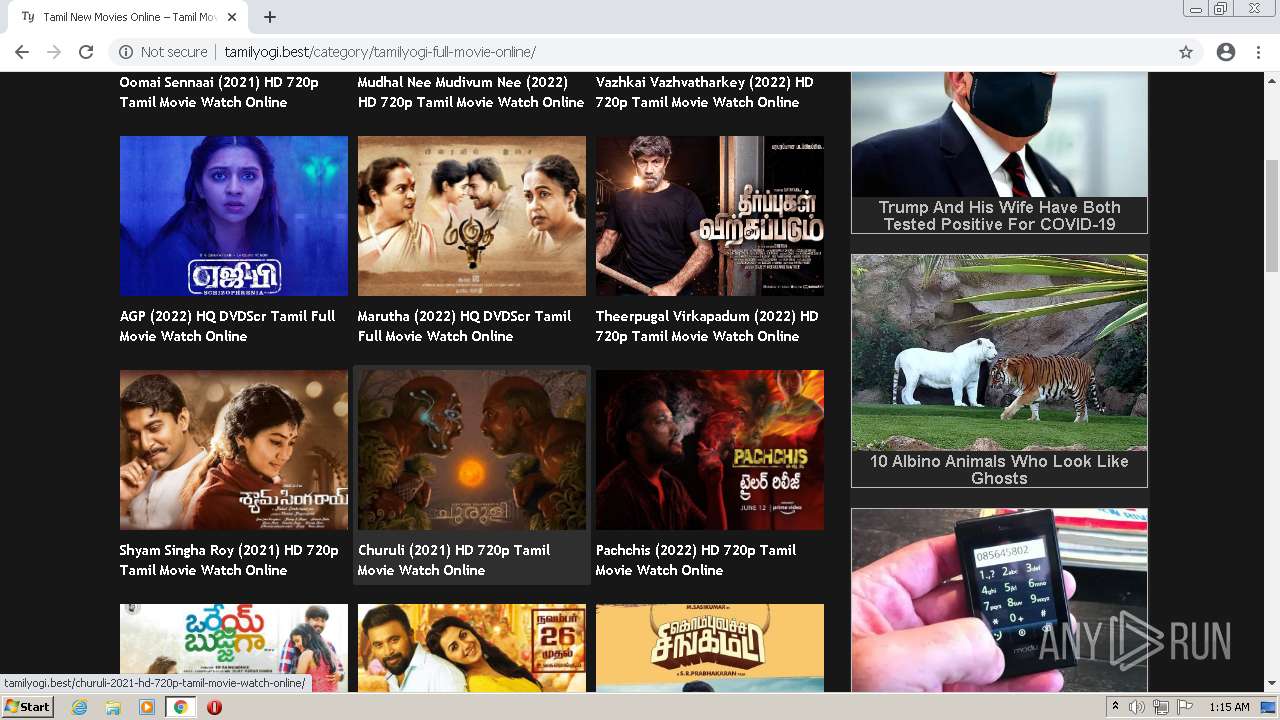This screenshot has height=720, width=1280.
Task: Open the AGP (2022) movie poster
Action: pos(234,216)
